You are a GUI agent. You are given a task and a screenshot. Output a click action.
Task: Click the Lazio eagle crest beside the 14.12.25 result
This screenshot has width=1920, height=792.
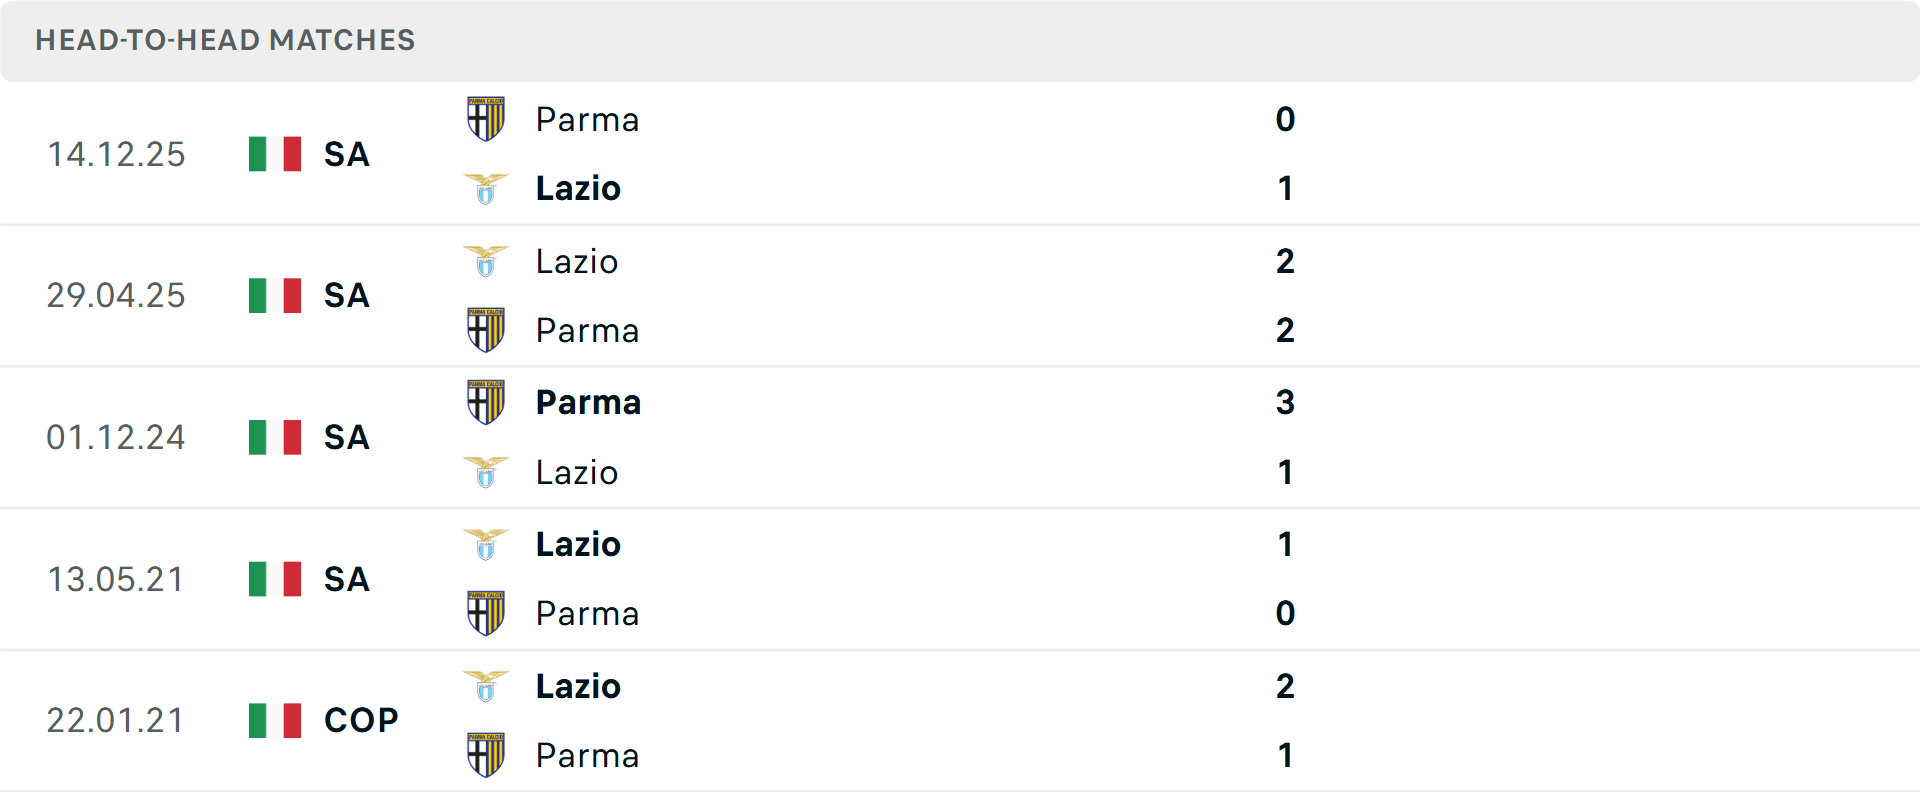click(486, 188)
